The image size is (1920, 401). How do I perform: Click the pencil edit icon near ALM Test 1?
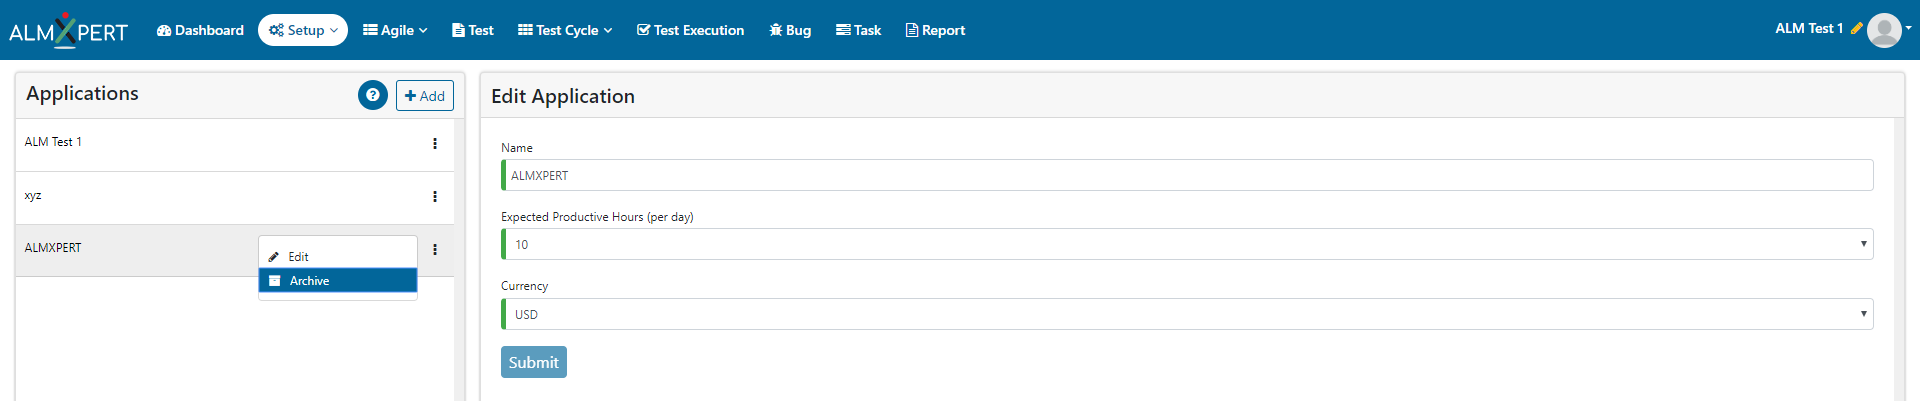[x=1856, y=29]
